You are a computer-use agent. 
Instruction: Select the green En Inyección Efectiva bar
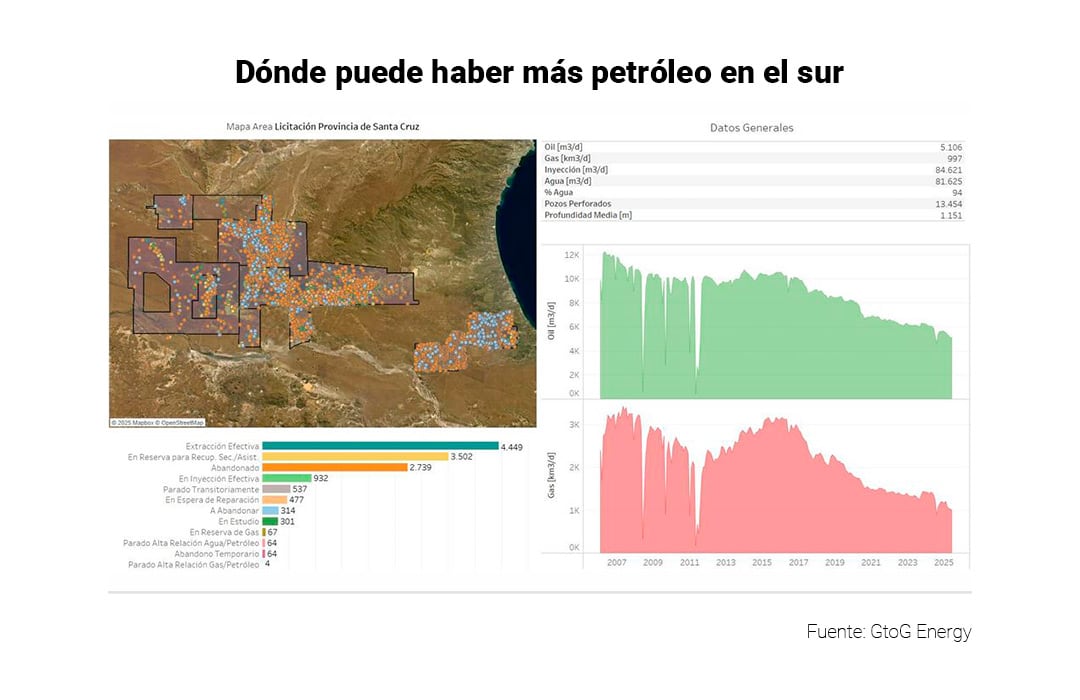287,479
